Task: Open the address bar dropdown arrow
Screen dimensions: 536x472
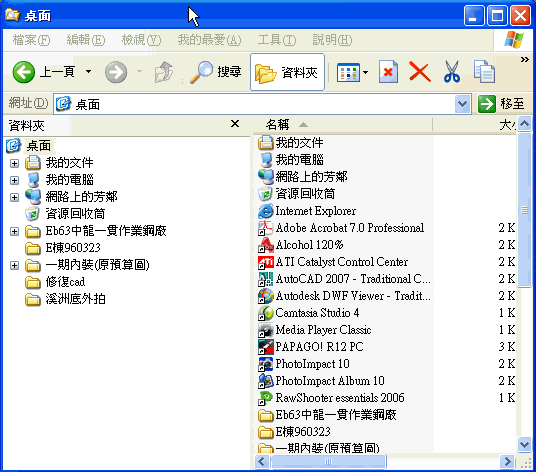Action: click(x=463, y=104)
